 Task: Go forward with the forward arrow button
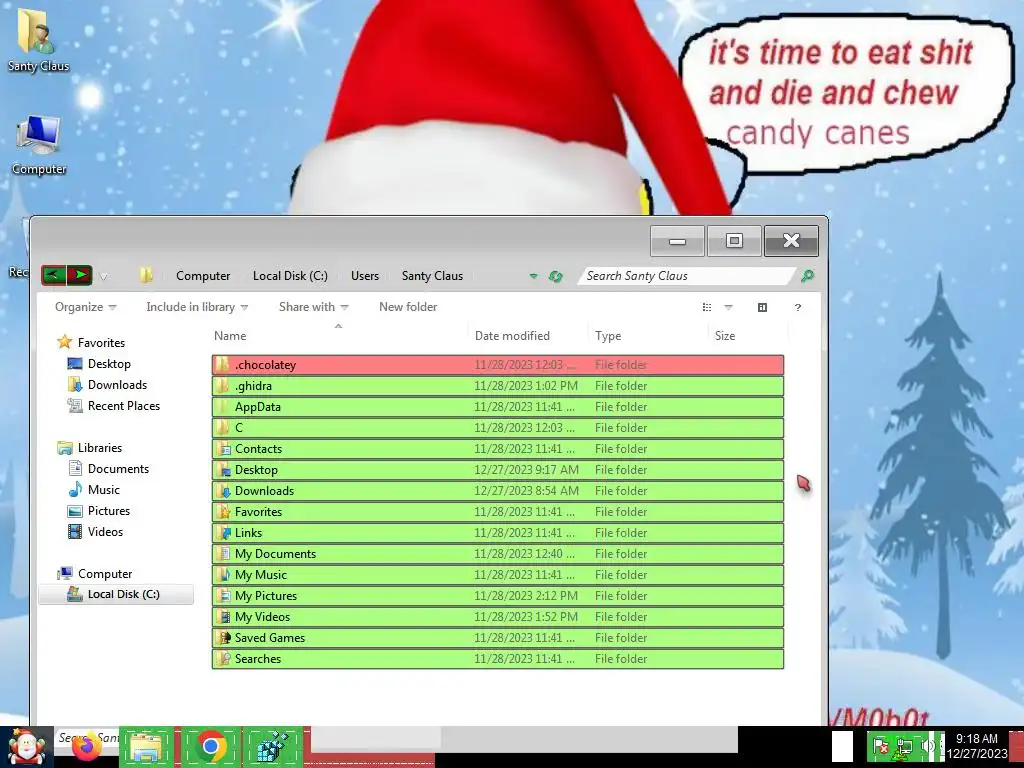(80, 275)
